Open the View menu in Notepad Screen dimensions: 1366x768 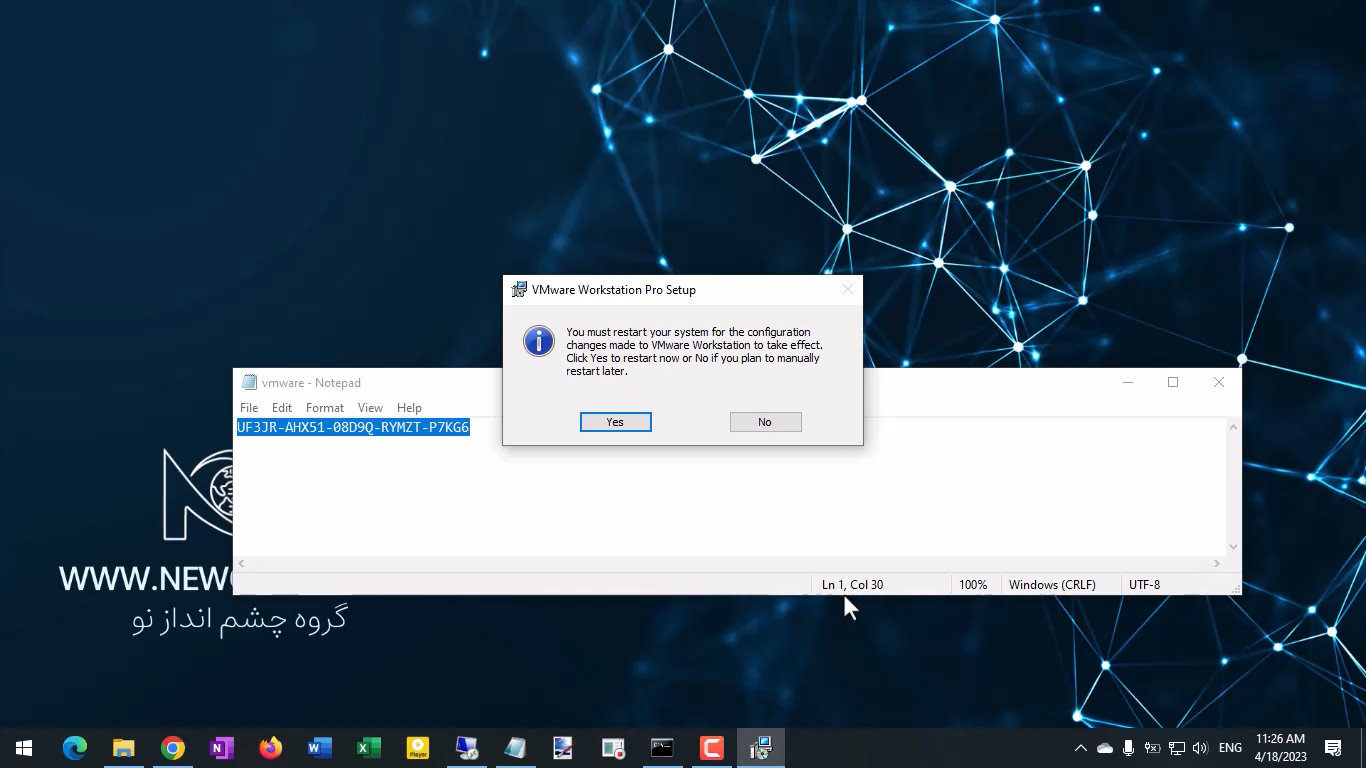click(x=370, y=408)
